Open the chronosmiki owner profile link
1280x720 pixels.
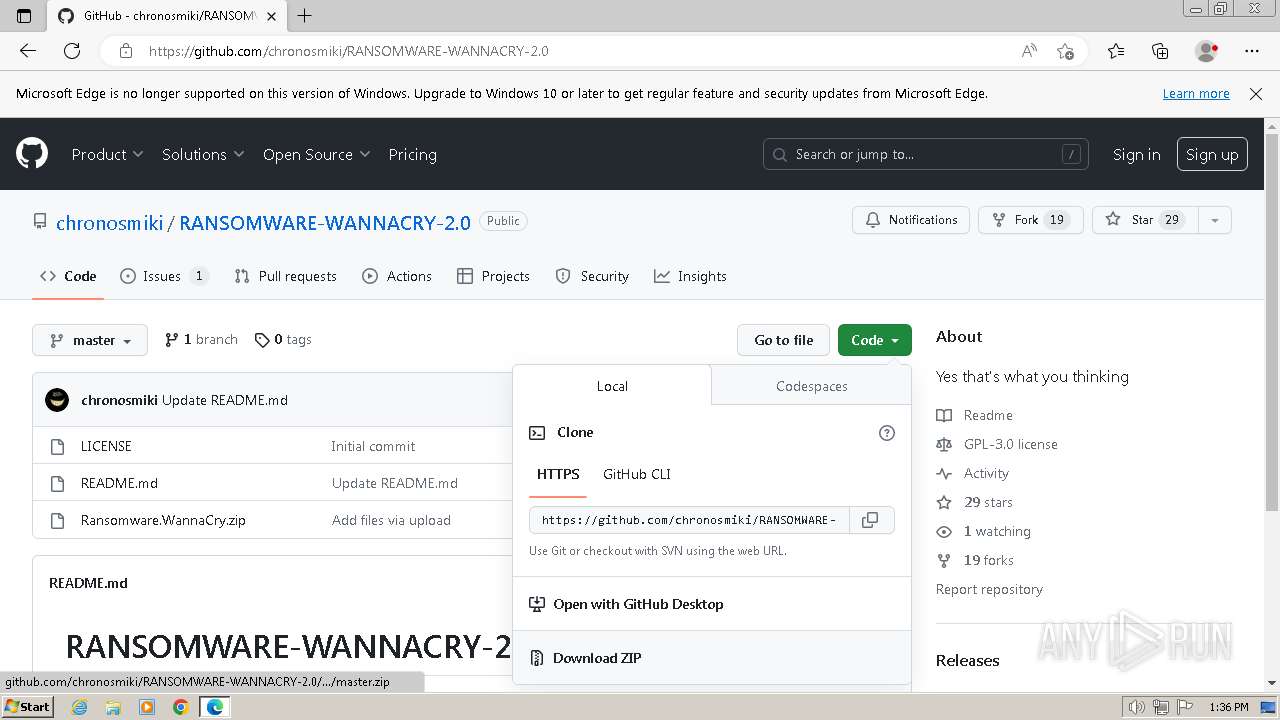(x=109, y=223)
